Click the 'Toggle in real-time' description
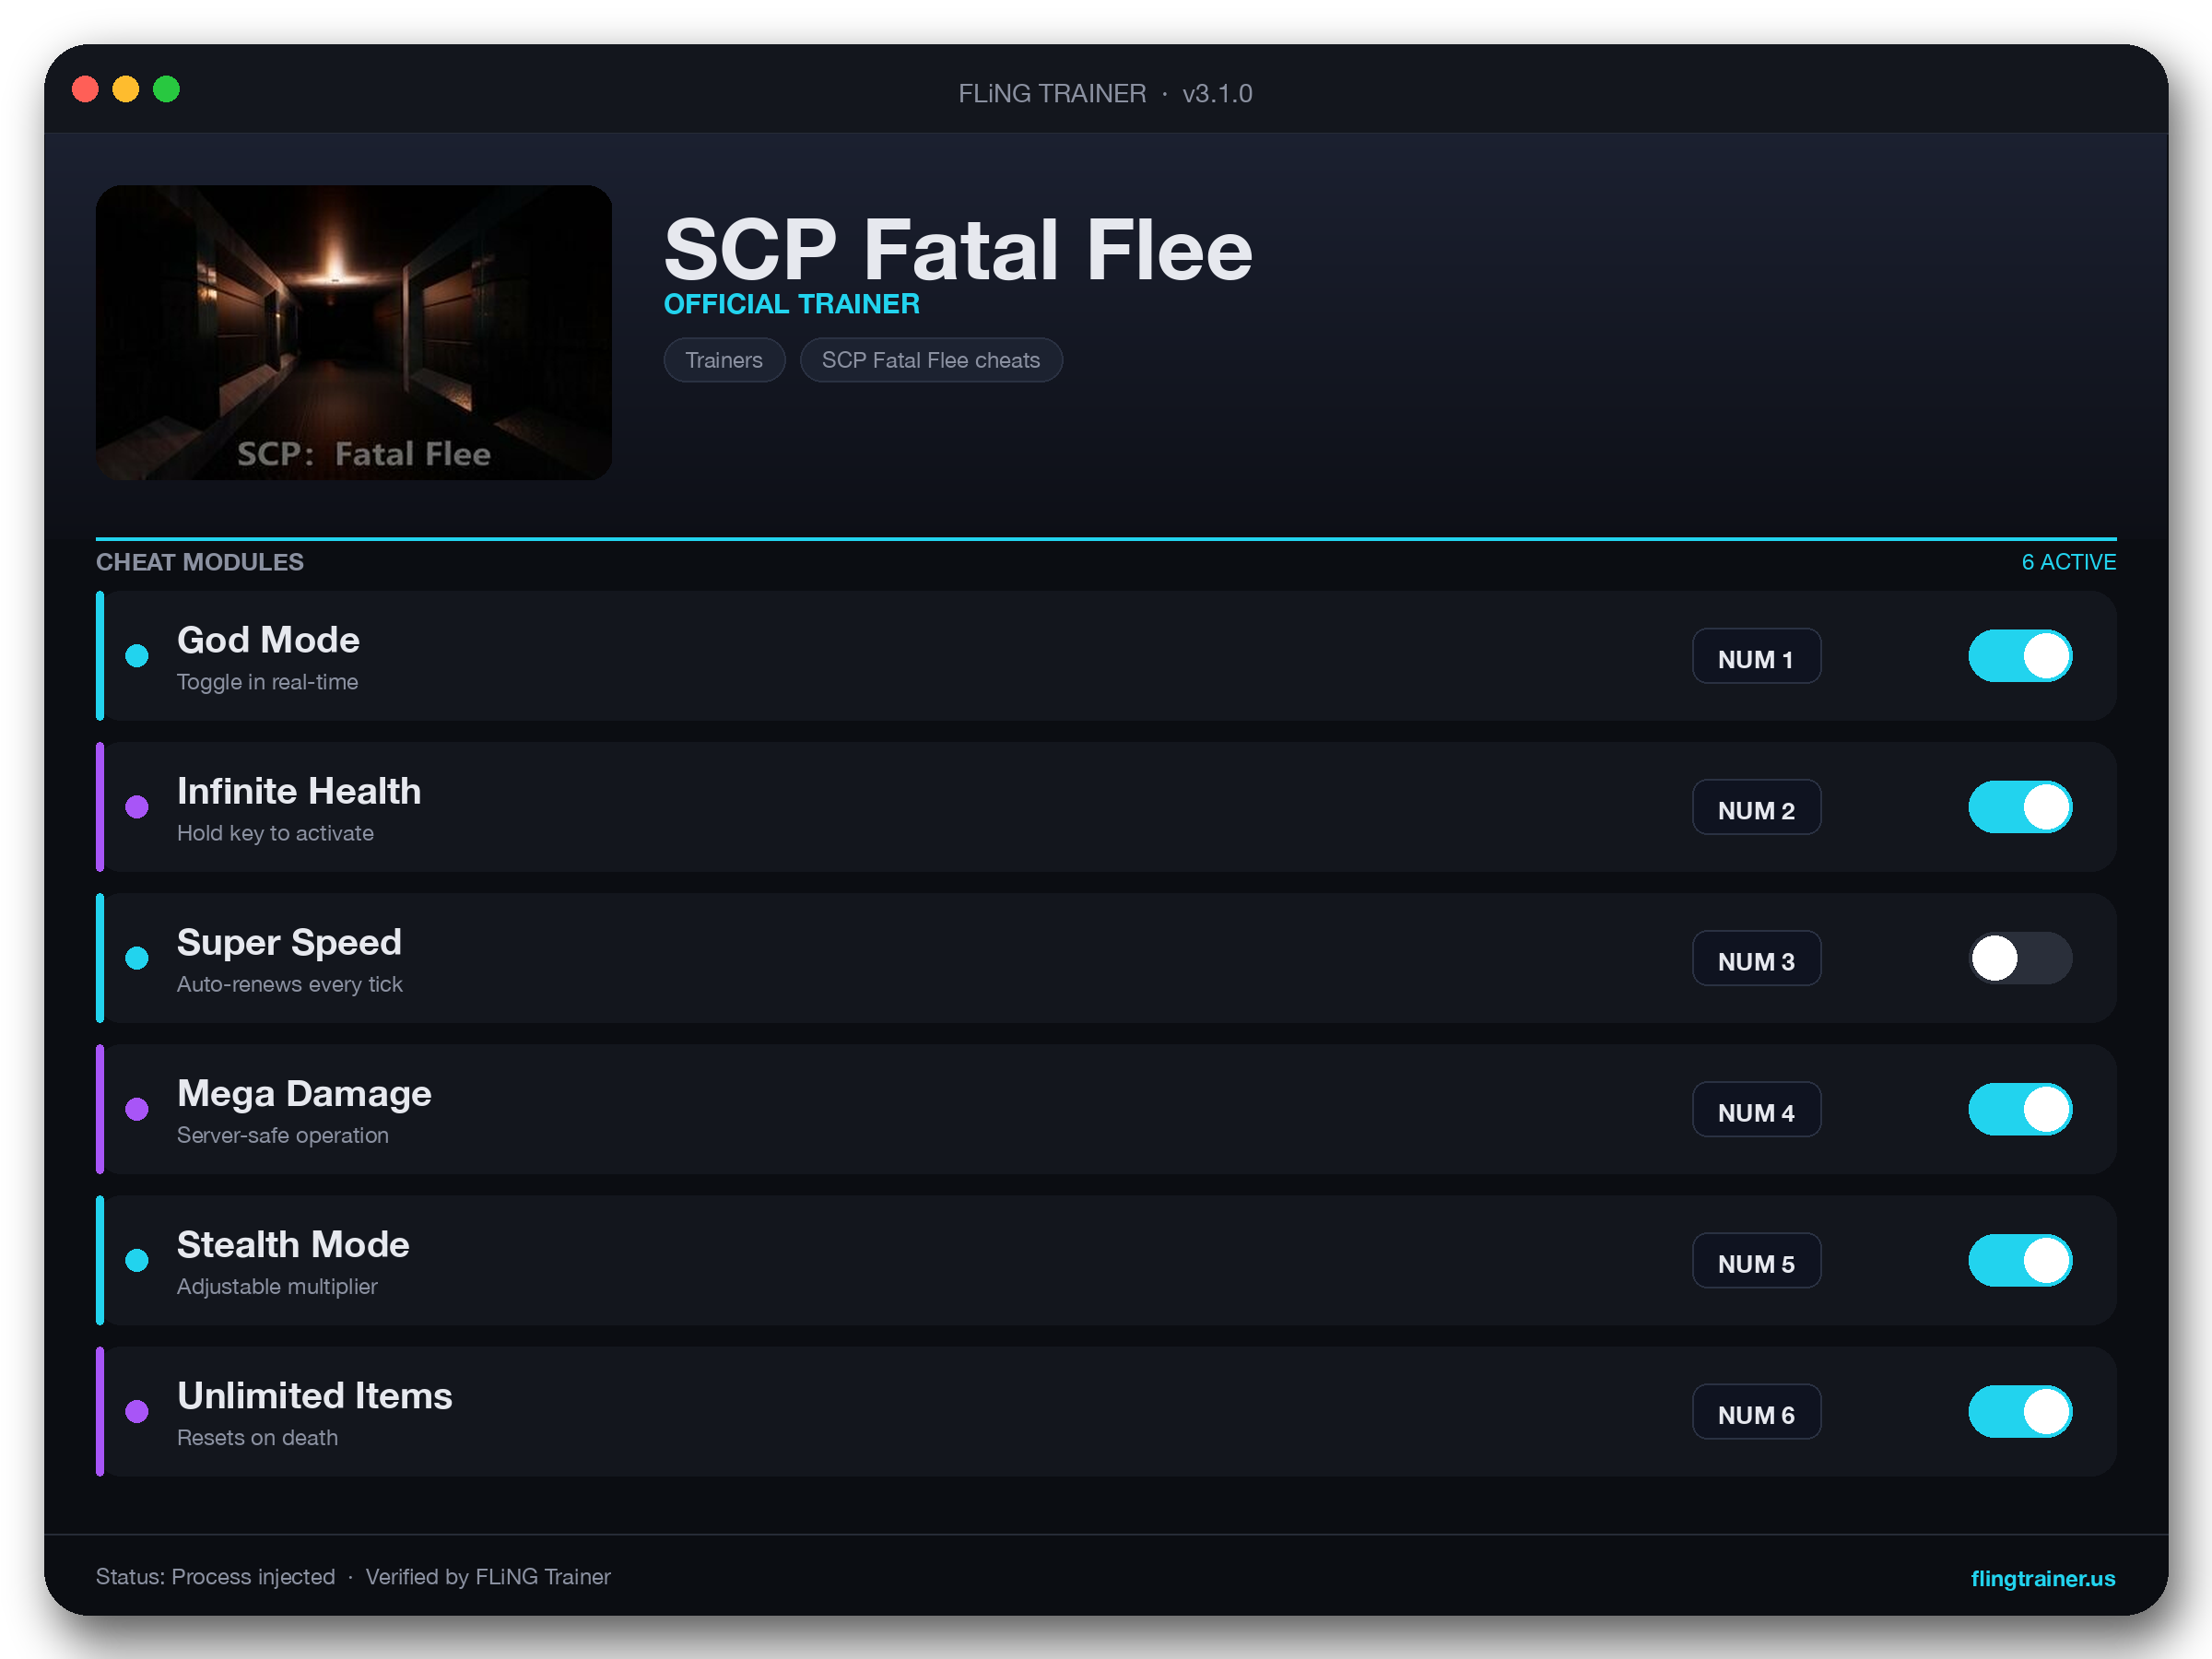The height and width of the screenshot is (1659, 2212). (267, 682)
